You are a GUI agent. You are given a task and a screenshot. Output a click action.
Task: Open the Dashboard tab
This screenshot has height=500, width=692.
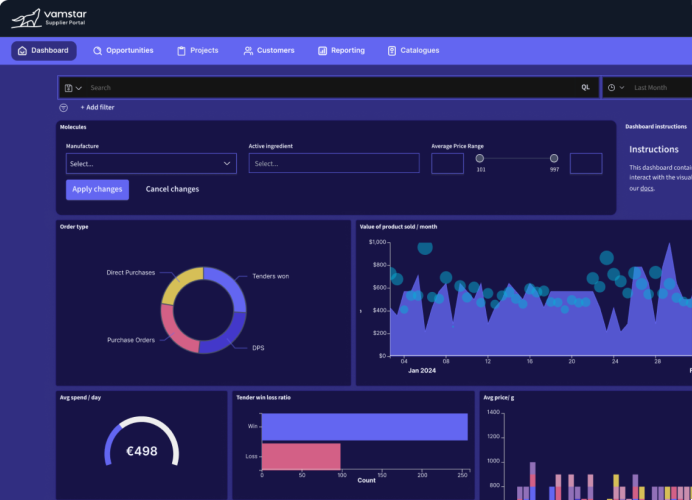44,51
